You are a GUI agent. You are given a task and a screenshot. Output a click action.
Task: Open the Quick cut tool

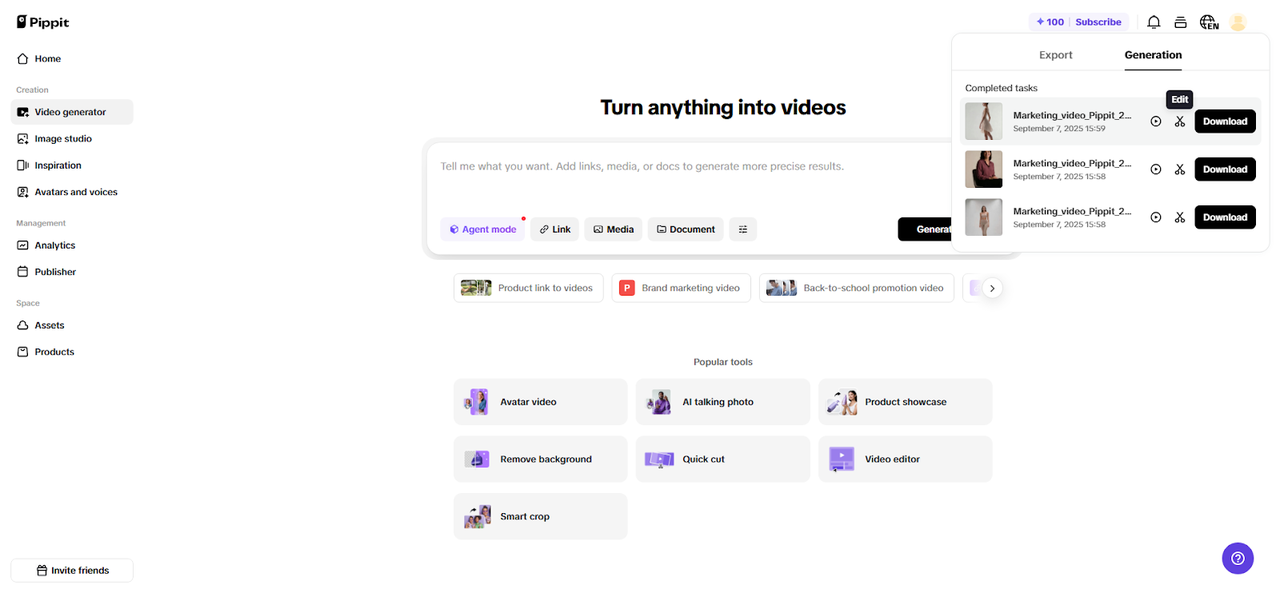click(x=722, y=458)
